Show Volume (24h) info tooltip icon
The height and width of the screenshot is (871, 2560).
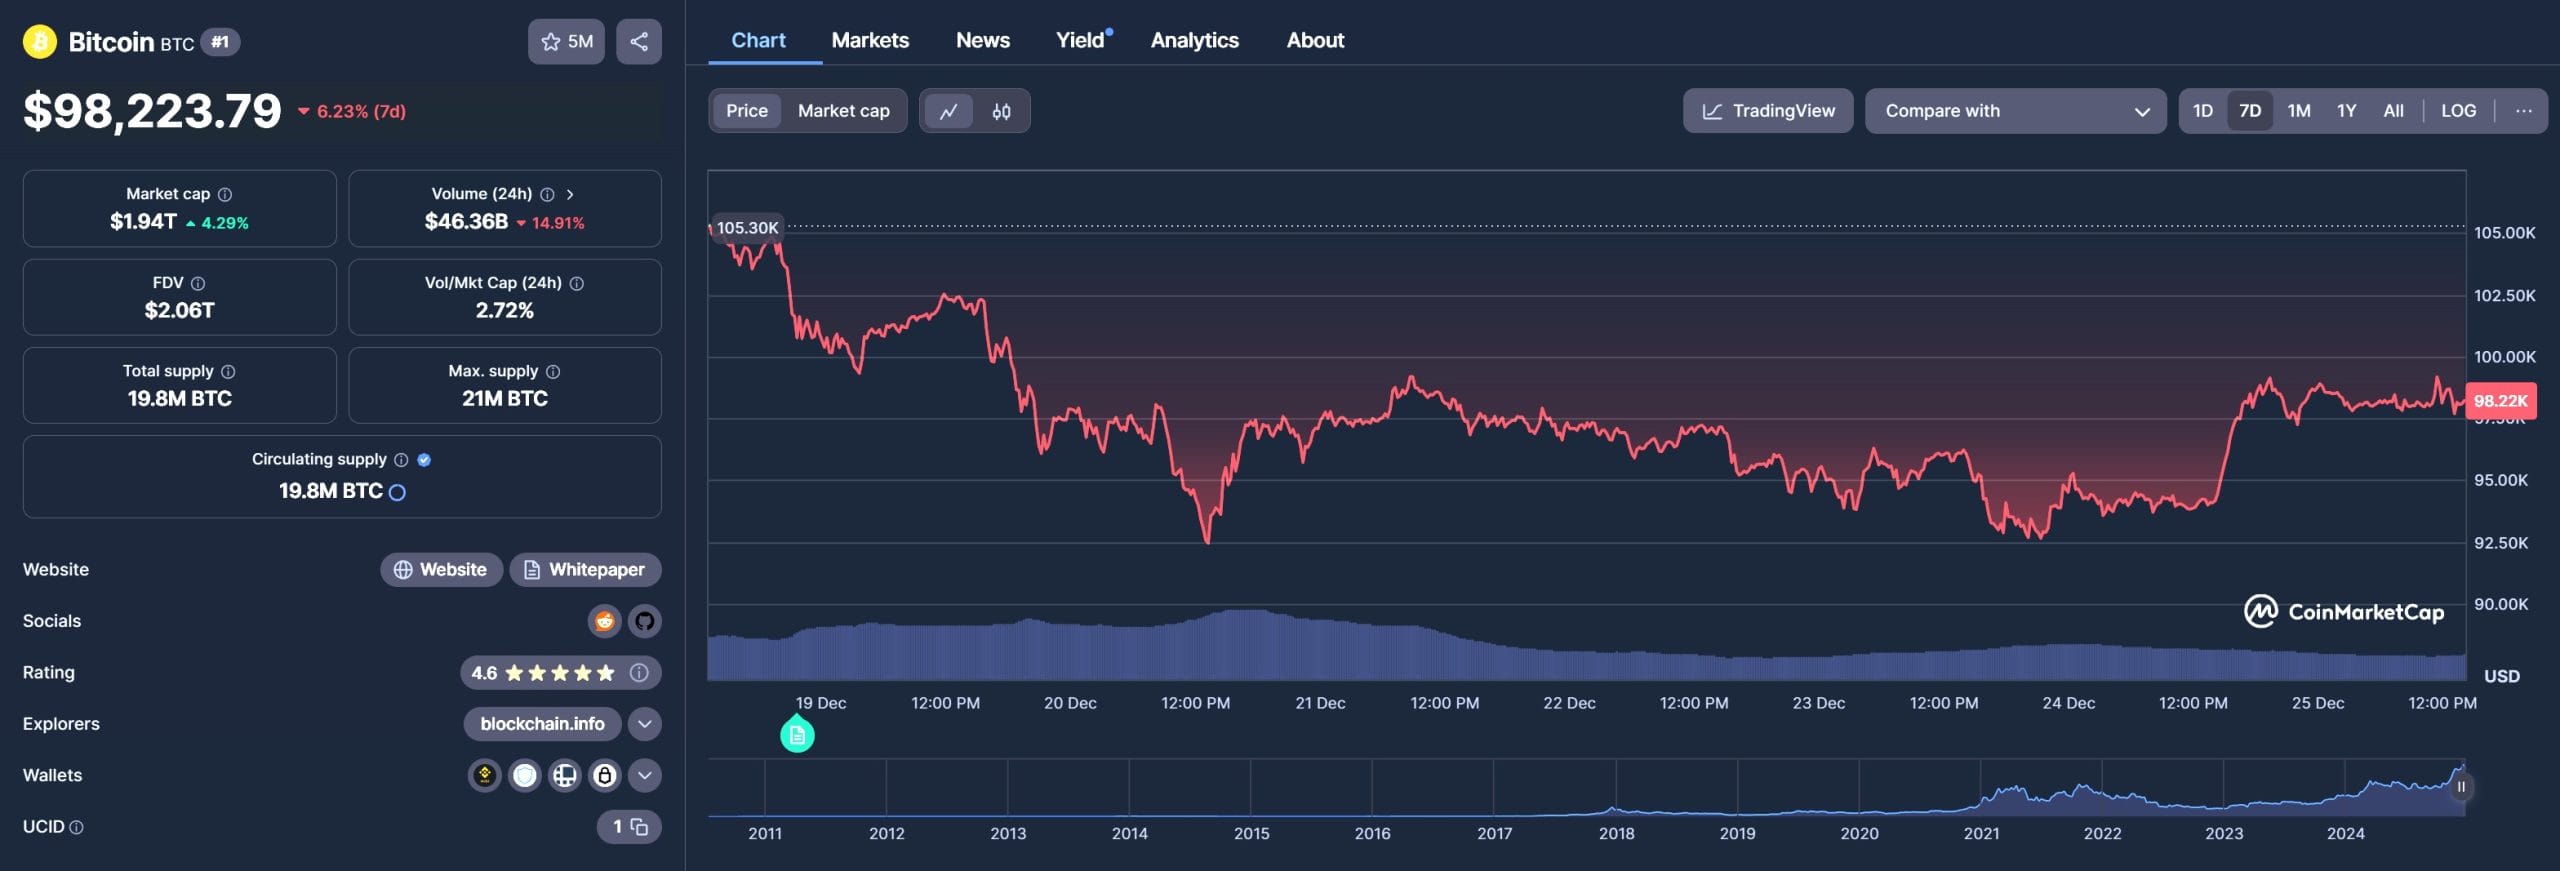tap(547, 194)
